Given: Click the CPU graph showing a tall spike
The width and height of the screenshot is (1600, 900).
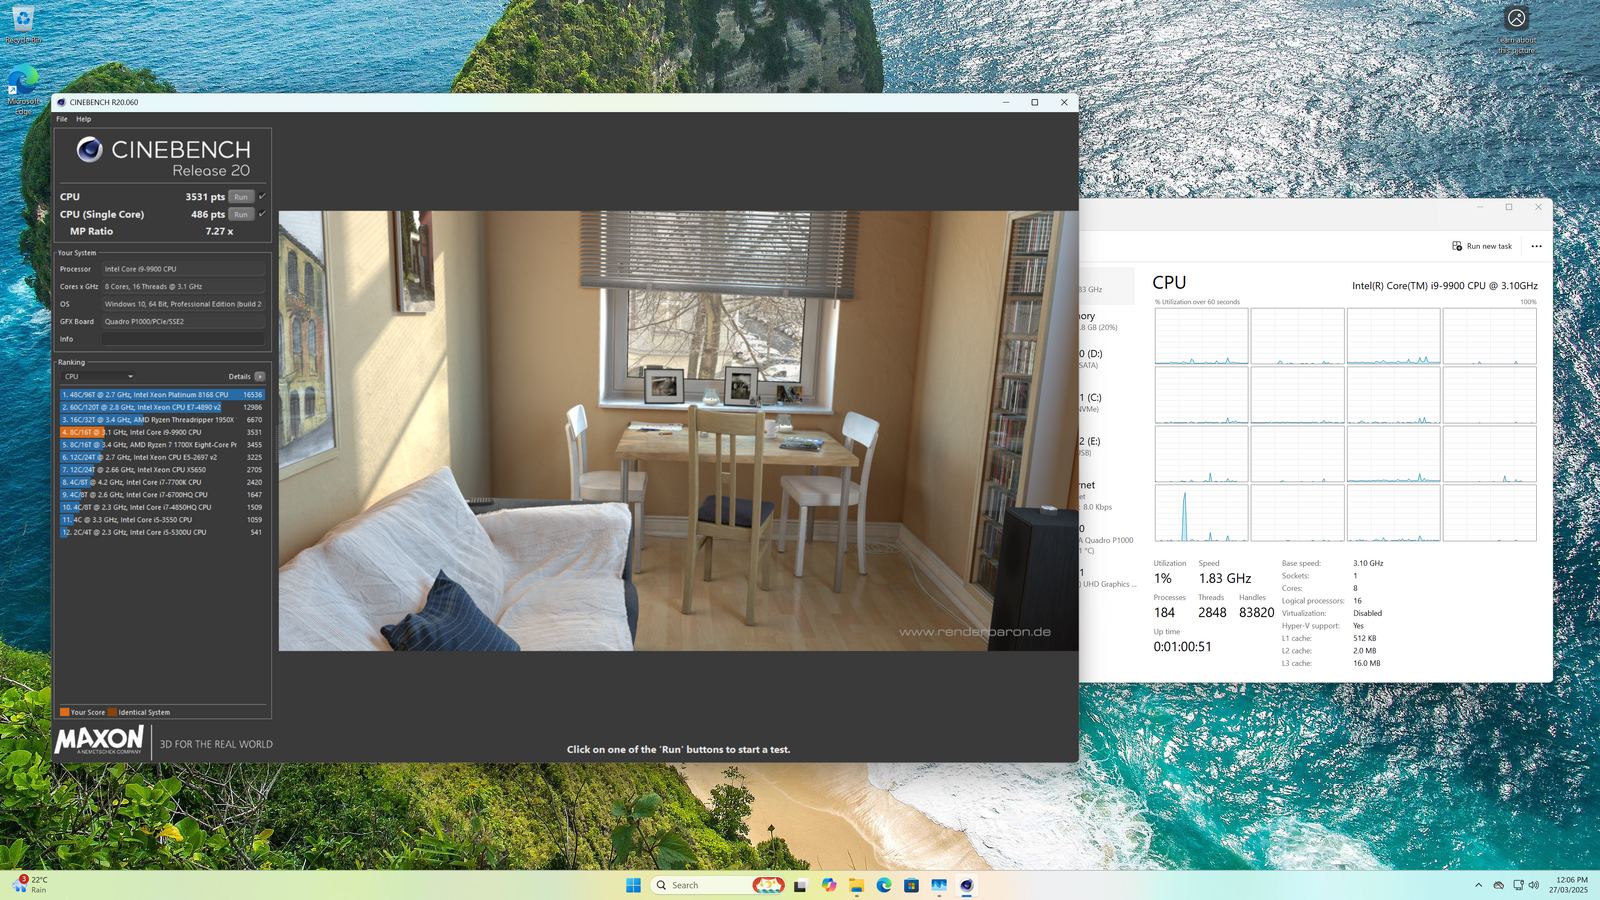Looking at the screenshot, I should click(x=1201, y=513).
